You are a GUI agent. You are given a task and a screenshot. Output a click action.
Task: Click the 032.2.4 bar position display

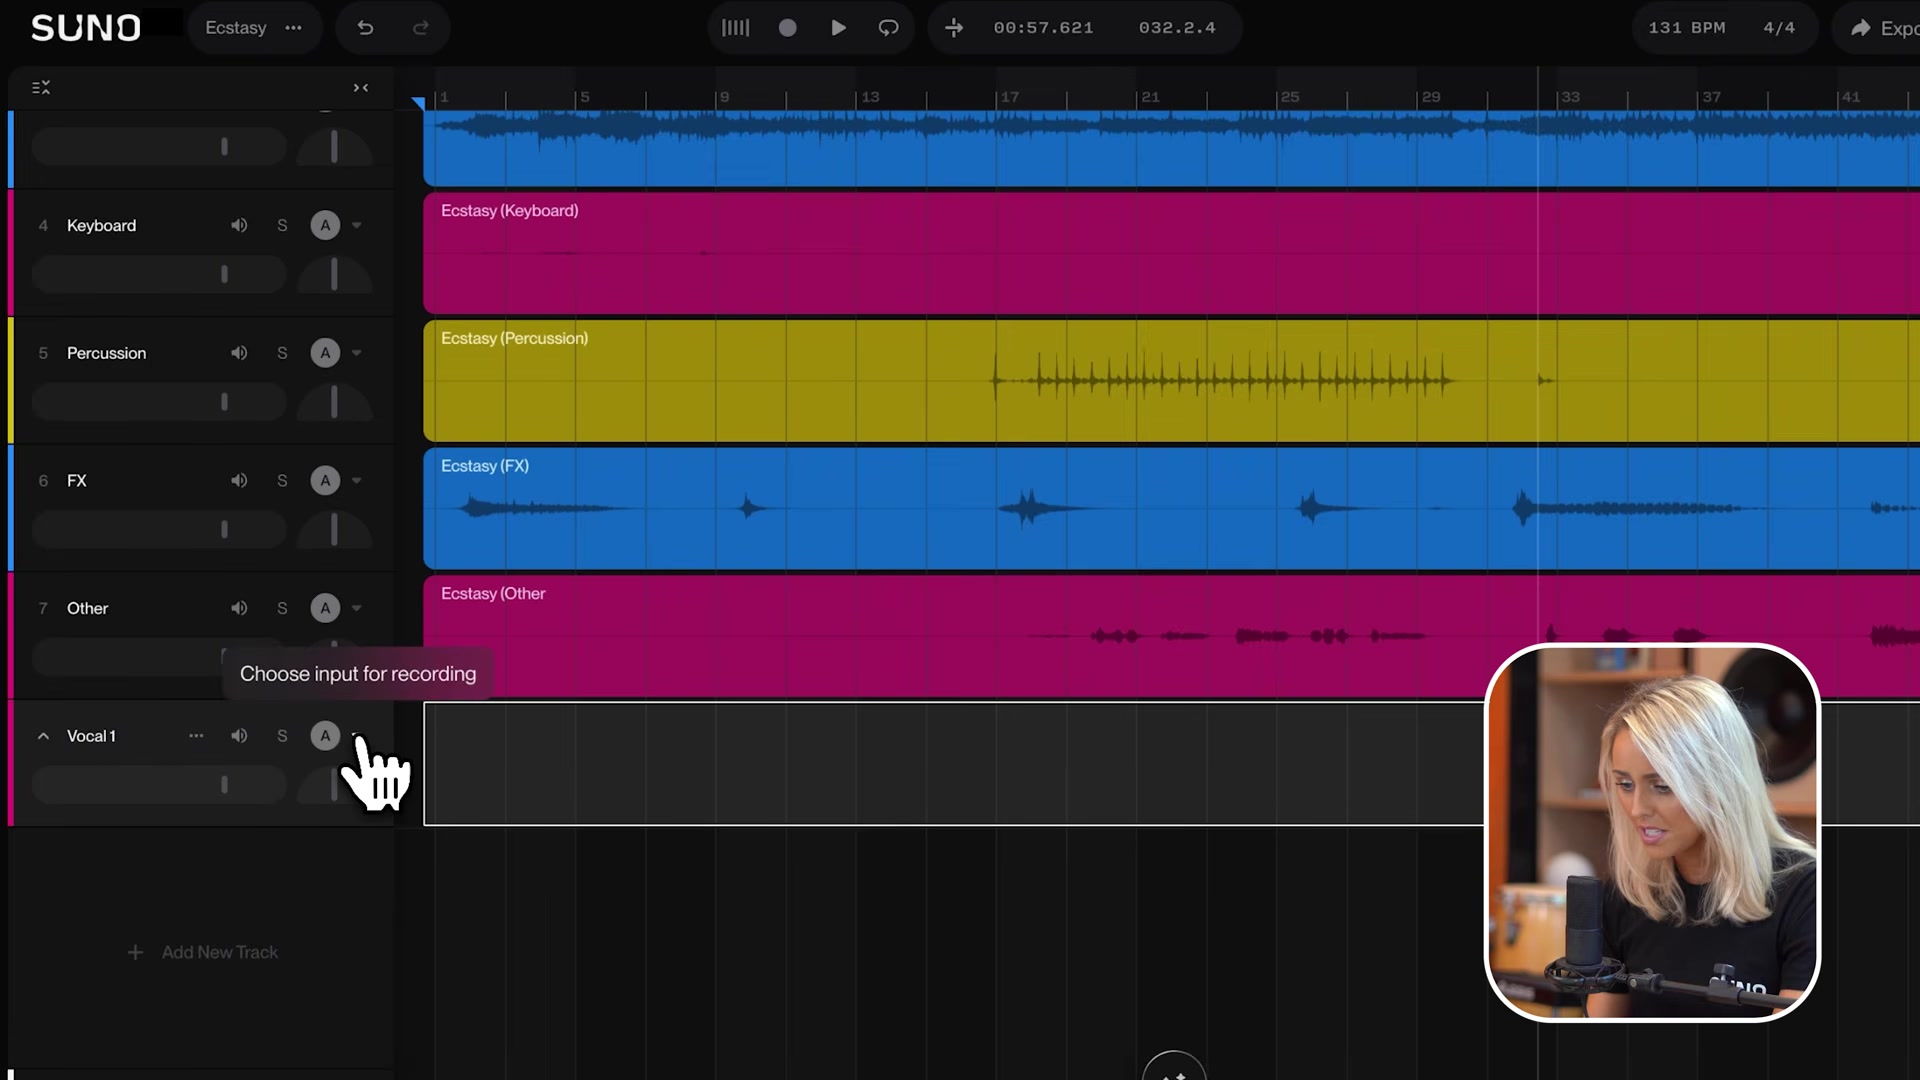click(1177, 28)
